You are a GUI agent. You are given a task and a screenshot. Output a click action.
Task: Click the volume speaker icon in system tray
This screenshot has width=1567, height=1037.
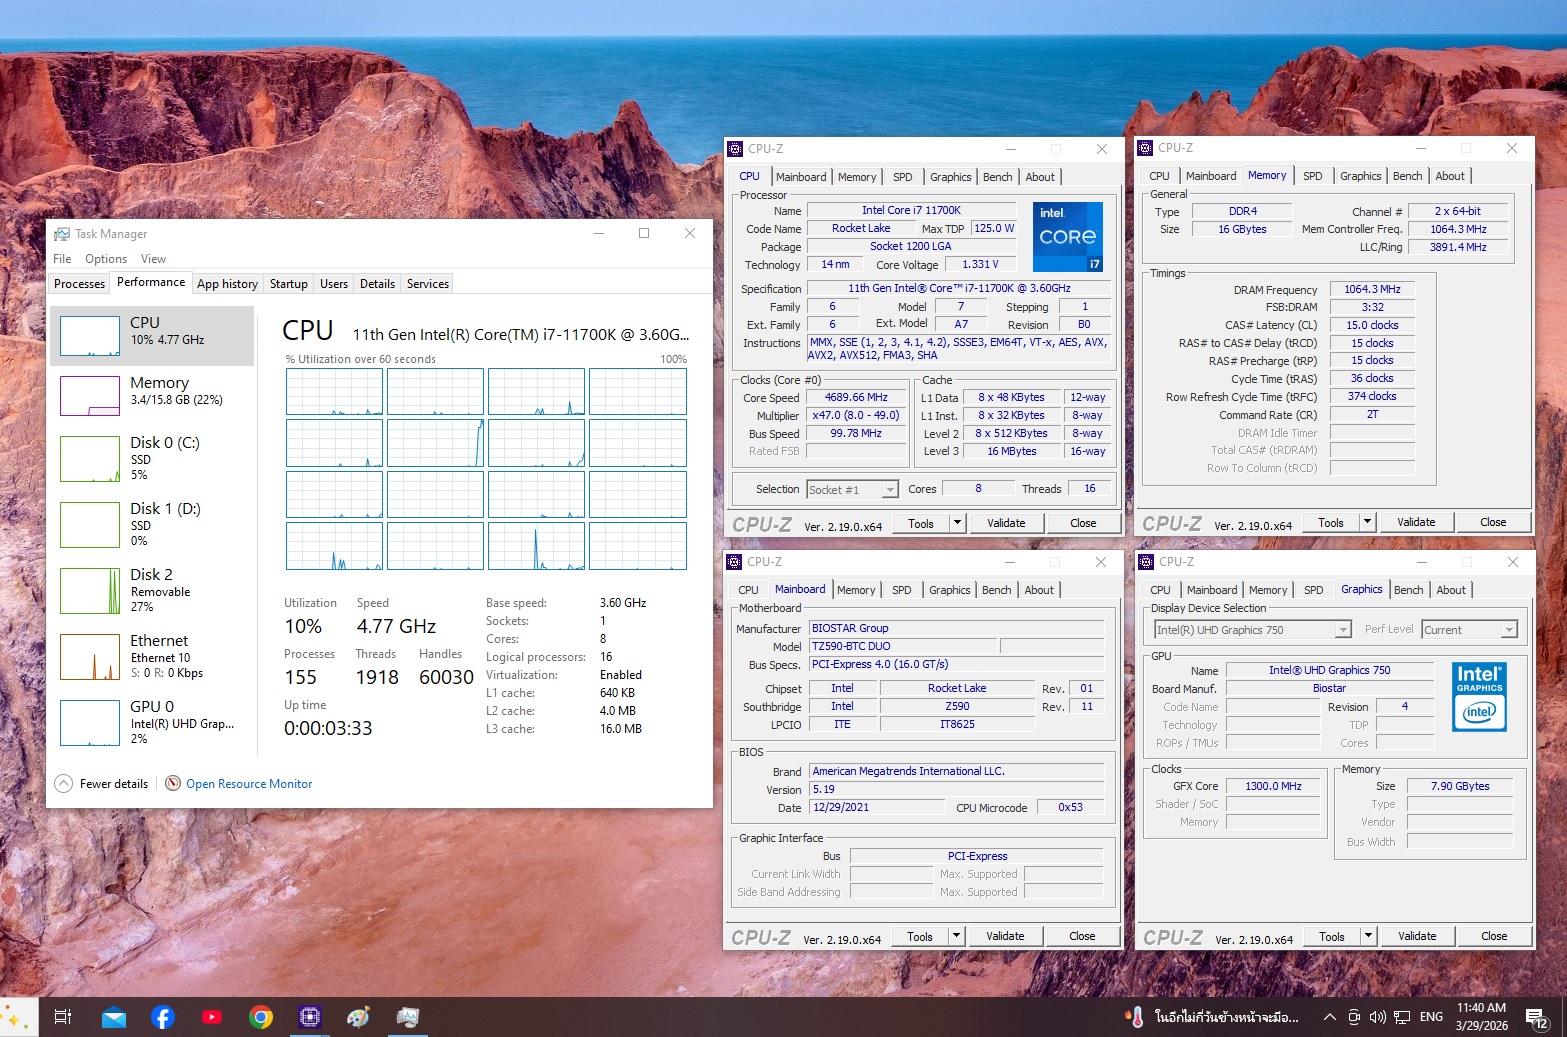pos(1377,1017)
